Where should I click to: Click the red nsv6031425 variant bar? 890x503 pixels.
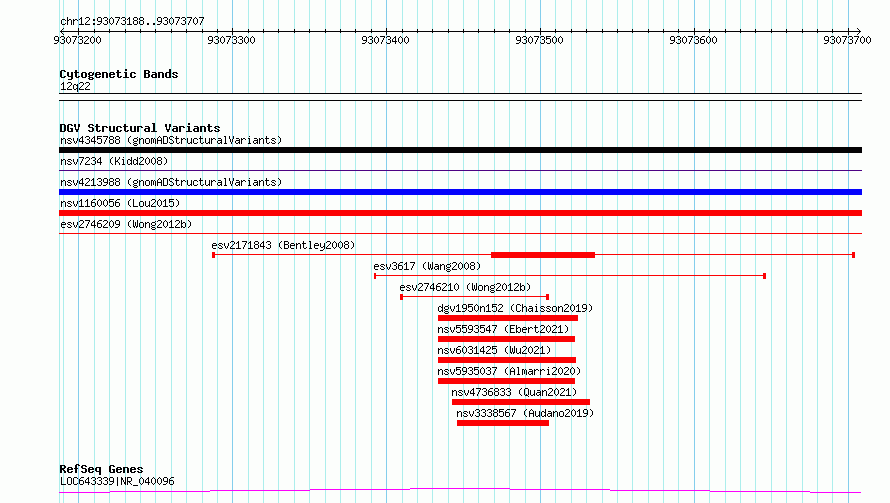click(x=507, y=360)
